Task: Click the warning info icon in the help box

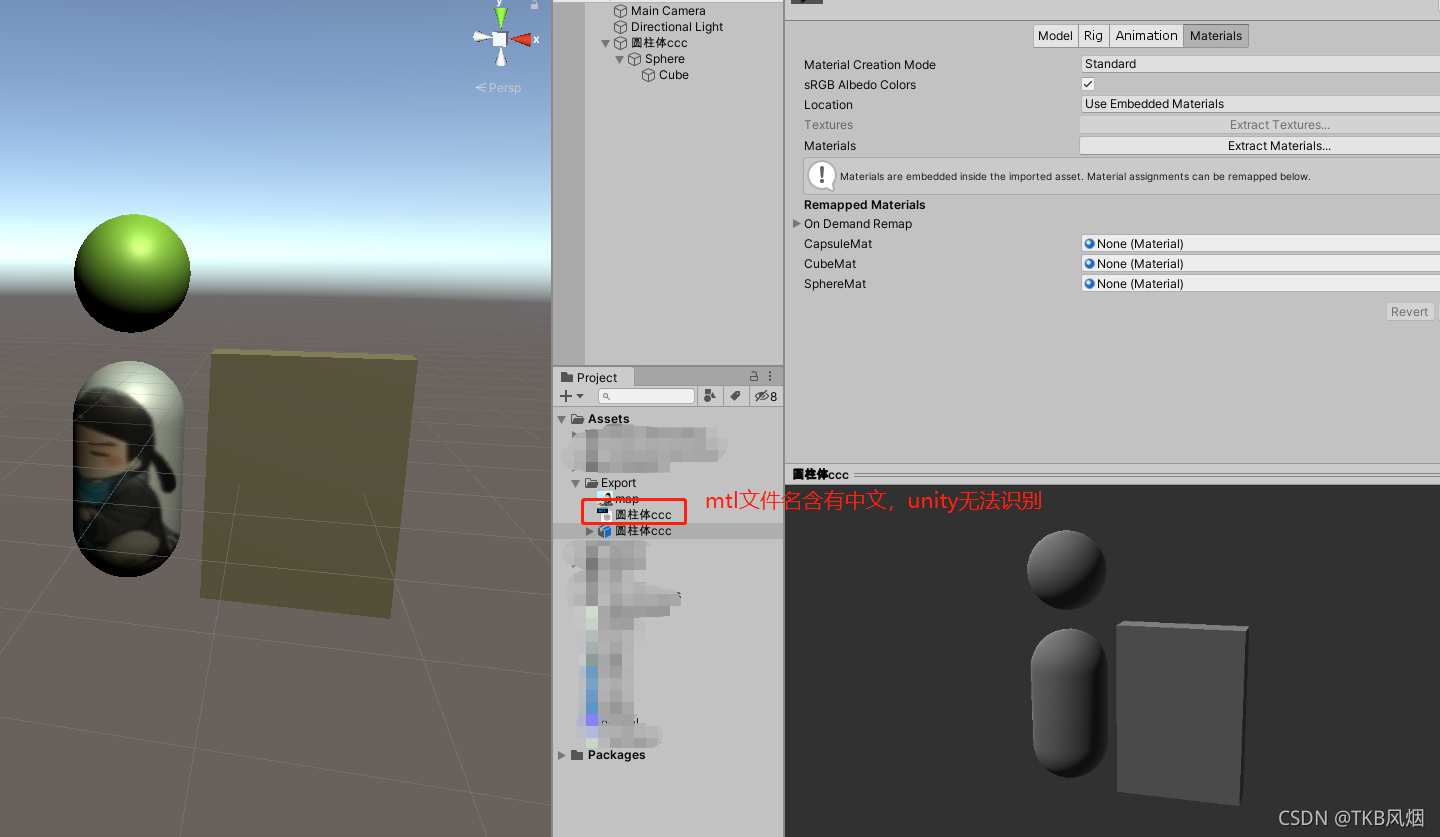Action: pyautogui.click(x=821, y=176)
